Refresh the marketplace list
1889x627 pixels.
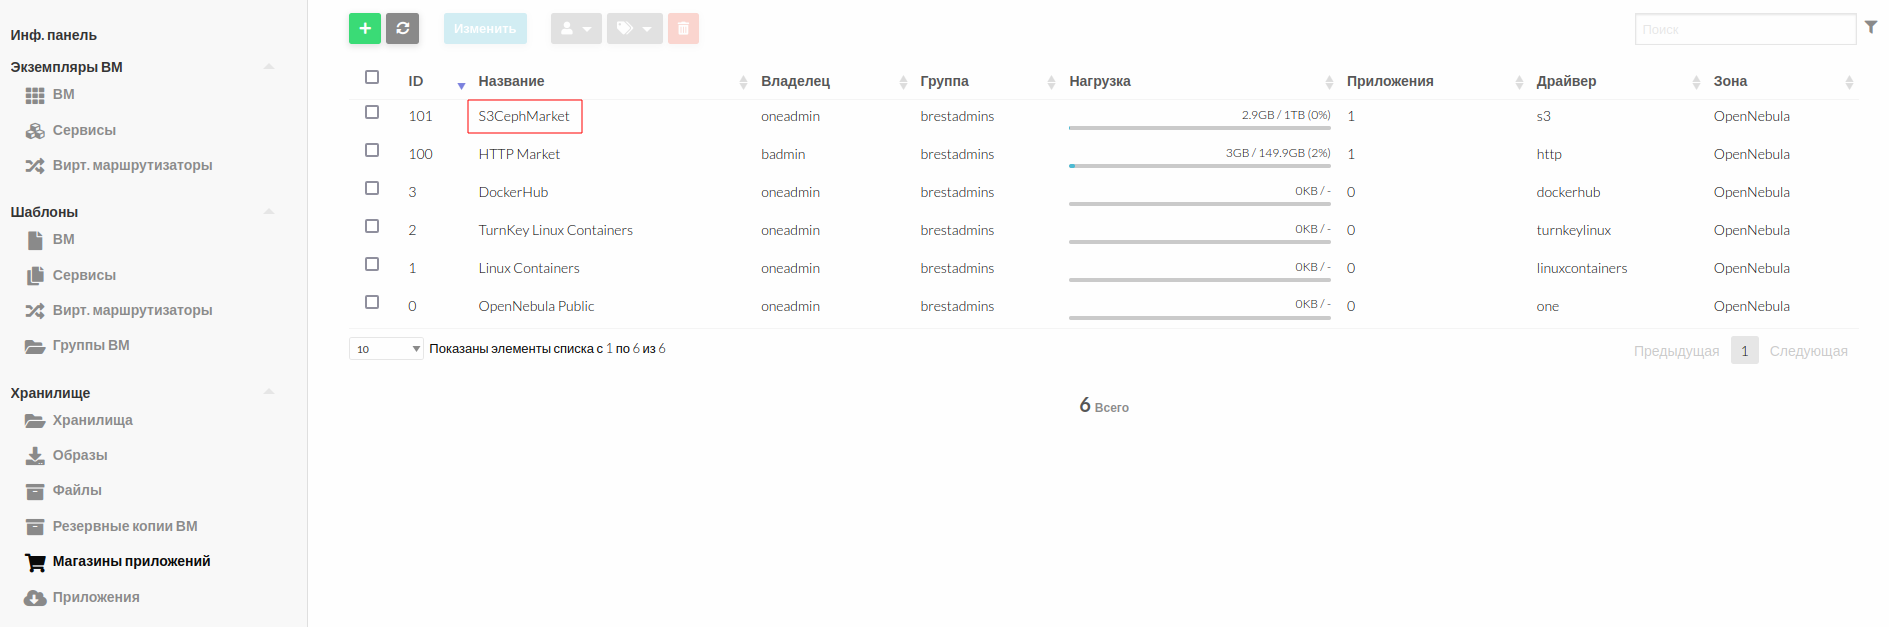(x=403, y=29)
